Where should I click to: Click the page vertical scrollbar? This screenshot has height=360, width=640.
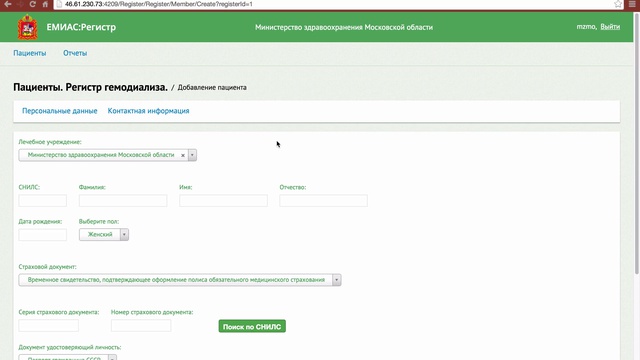637,143
